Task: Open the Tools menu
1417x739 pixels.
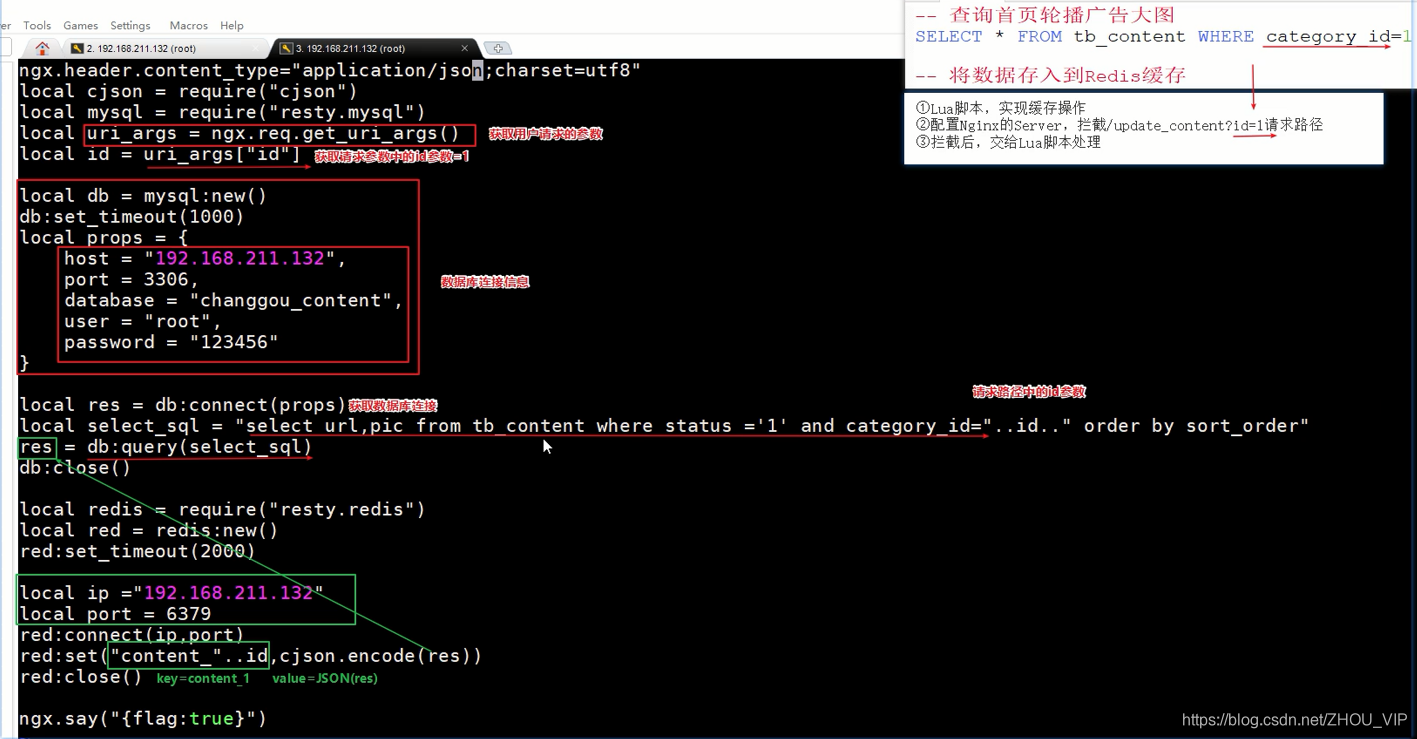Action: 37,25
